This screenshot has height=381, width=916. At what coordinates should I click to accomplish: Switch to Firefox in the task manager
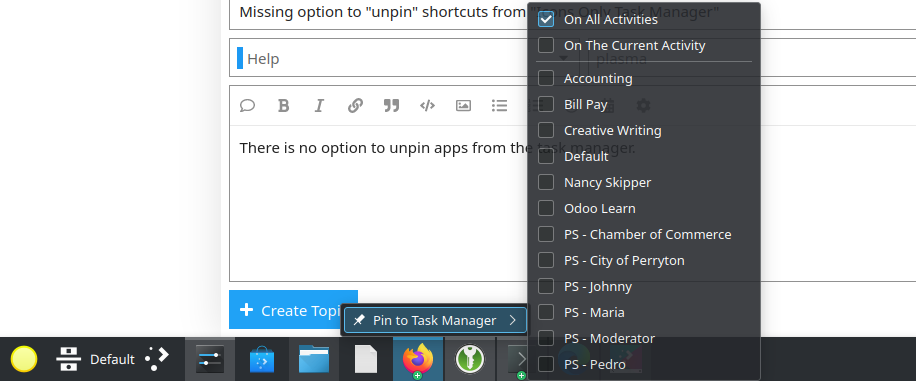pos(418,359)
